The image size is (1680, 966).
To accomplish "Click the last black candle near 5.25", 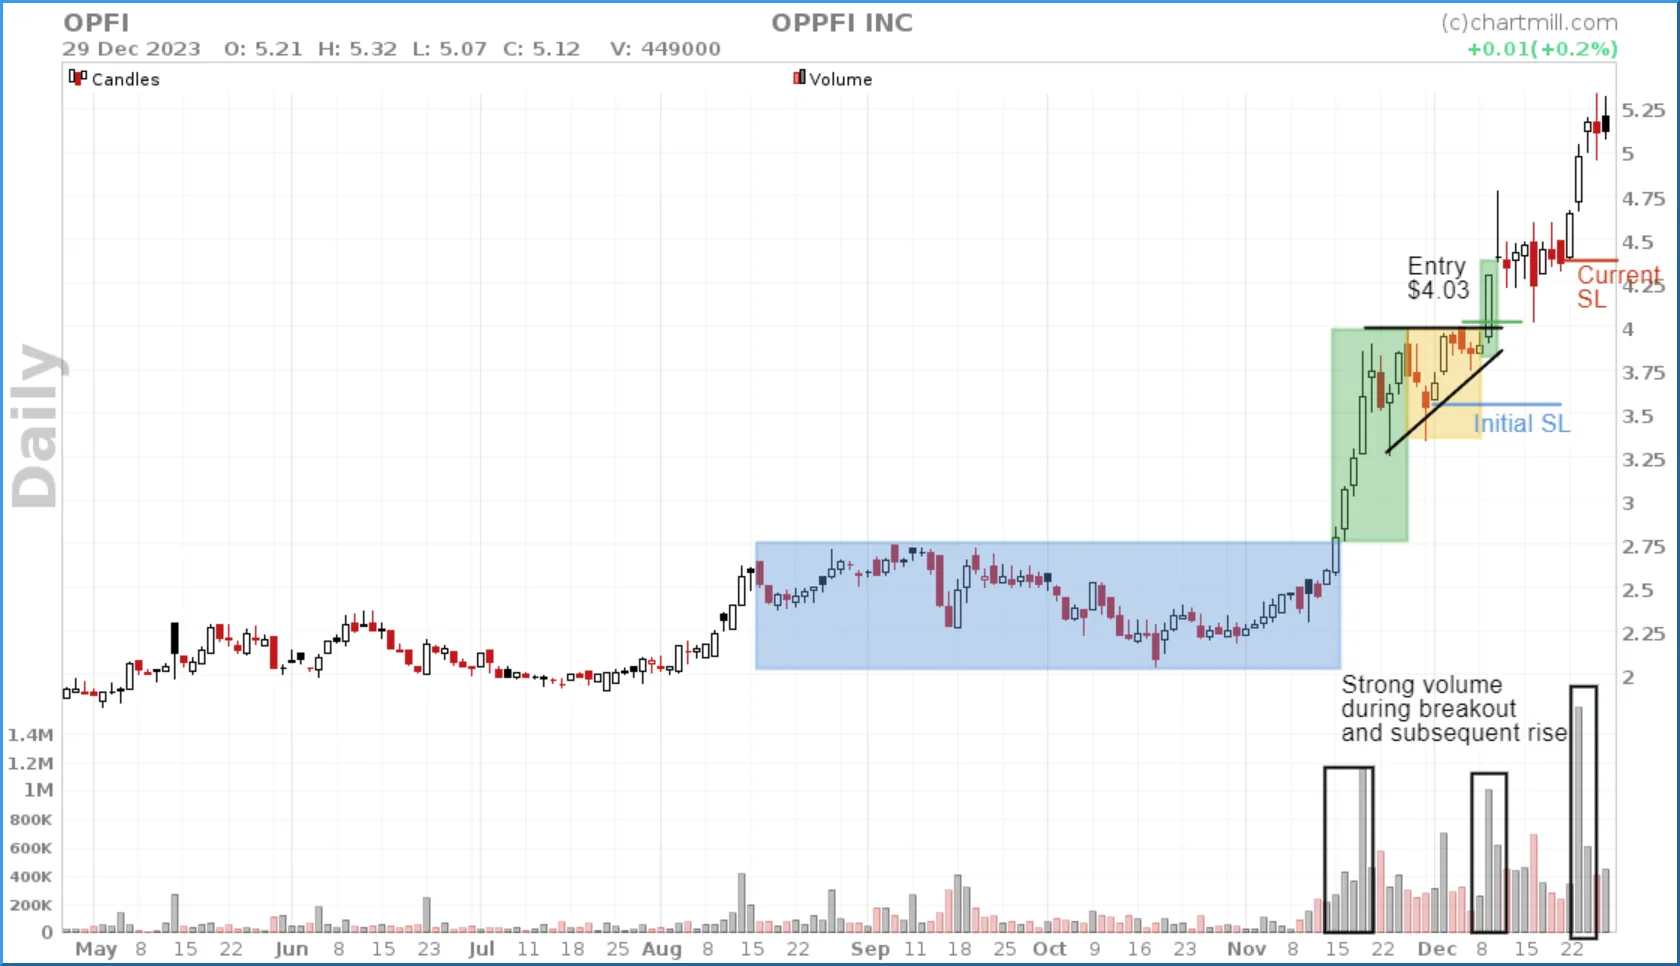I will tap(1605, 123).
